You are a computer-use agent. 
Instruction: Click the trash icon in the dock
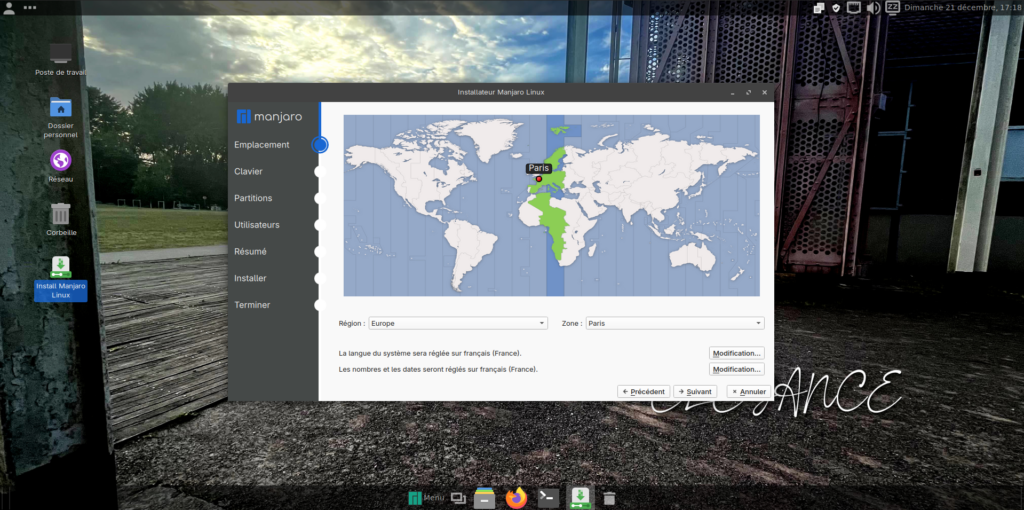pos(609,498)
